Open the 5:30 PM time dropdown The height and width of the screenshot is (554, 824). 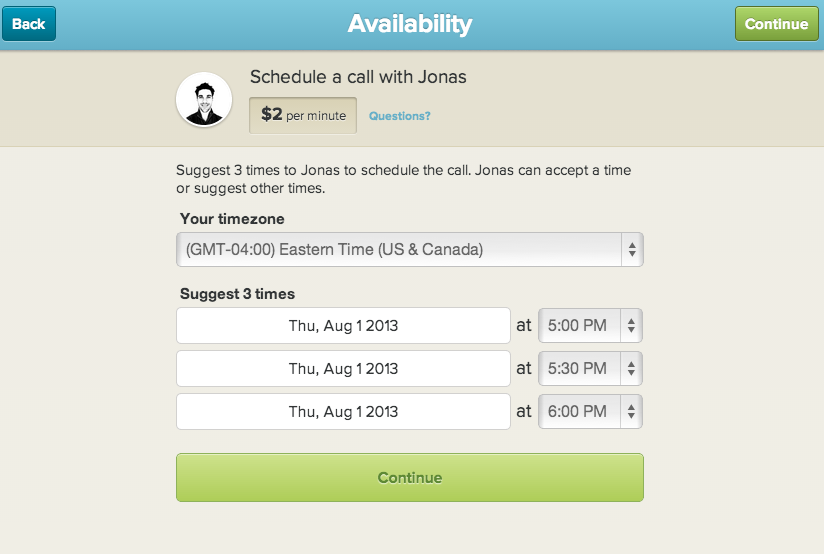pos(590,368)
